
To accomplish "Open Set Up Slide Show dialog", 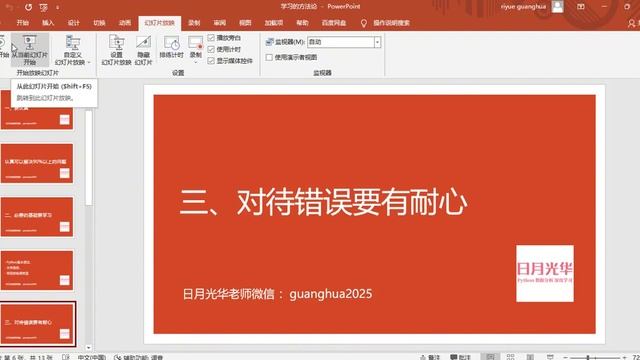I will pos(116,50).
